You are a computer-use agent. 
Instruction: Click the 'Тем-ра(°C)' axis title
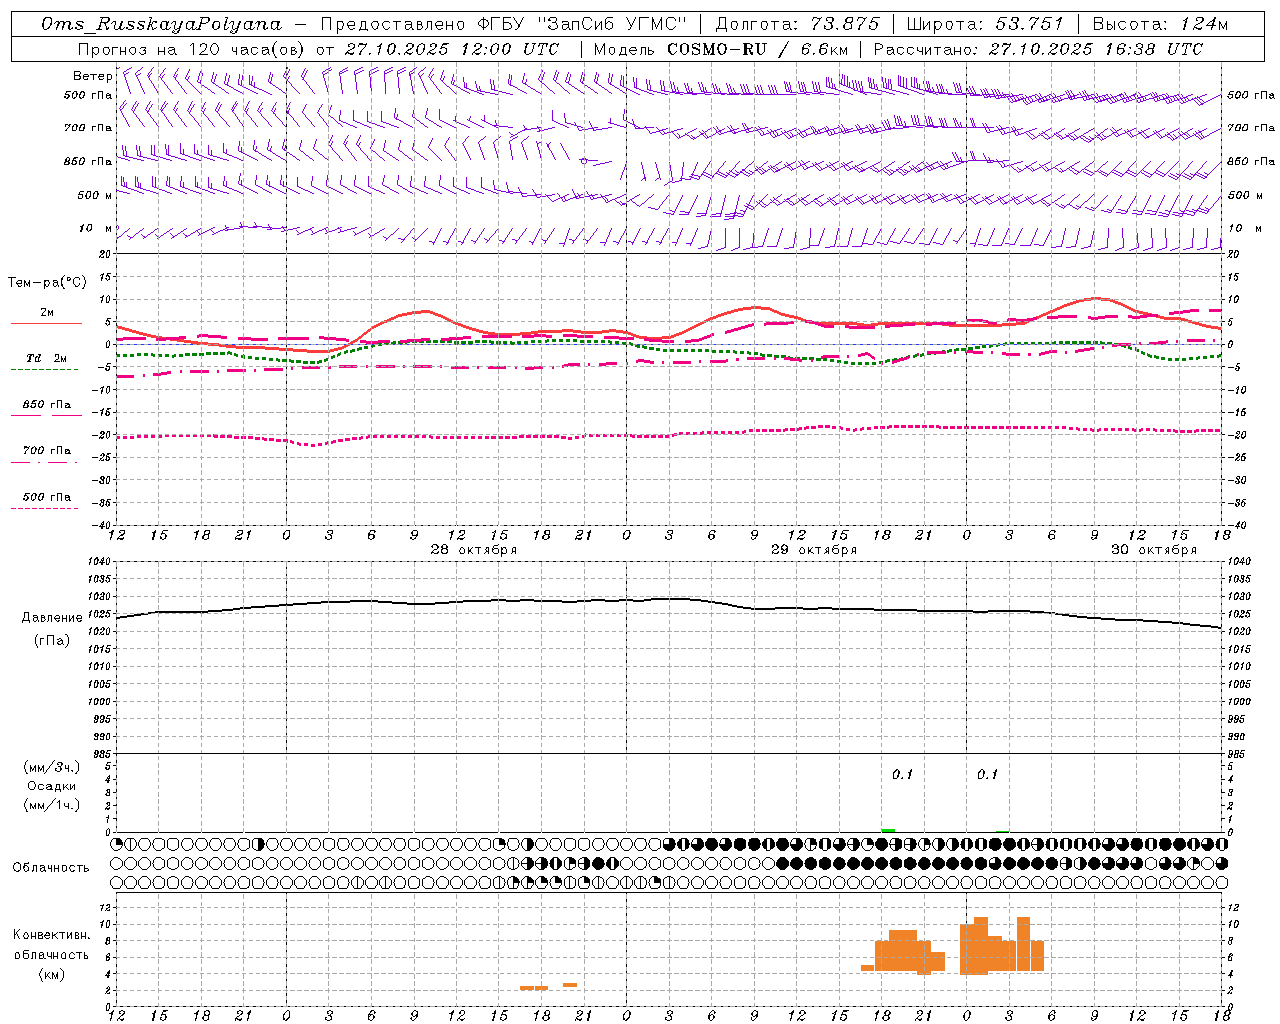pyautogui.click(x=47, y=282)
